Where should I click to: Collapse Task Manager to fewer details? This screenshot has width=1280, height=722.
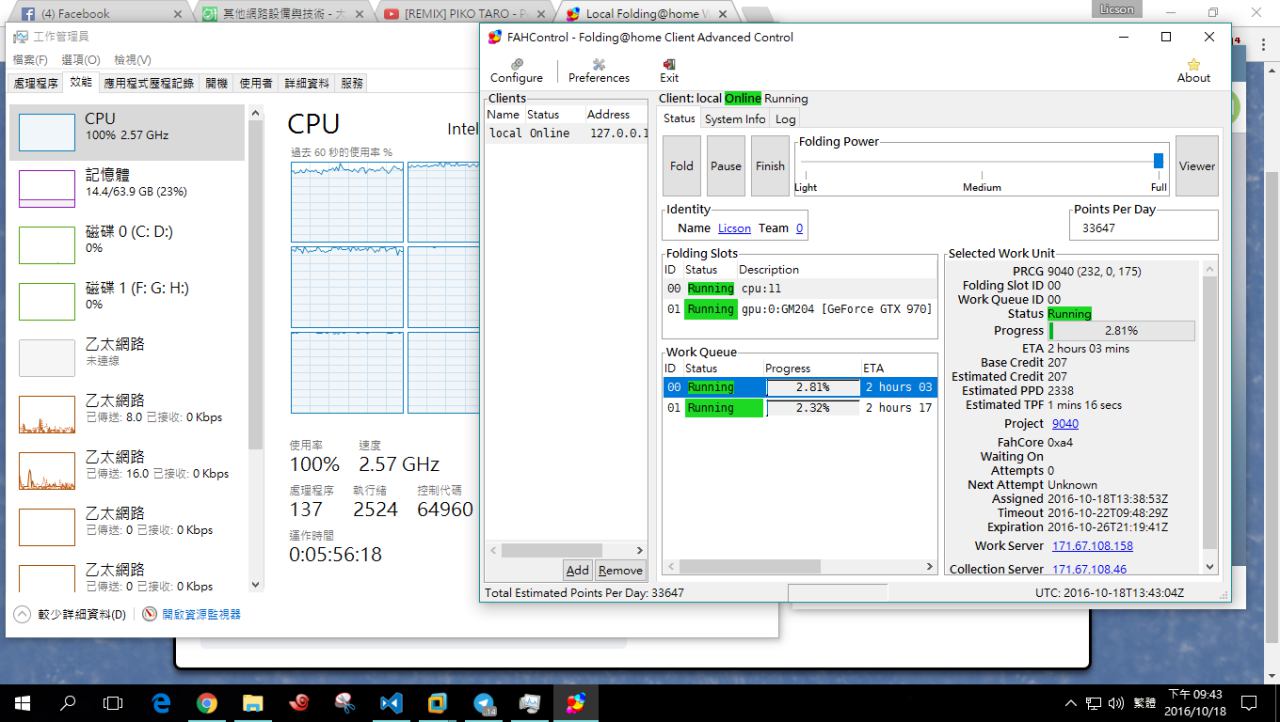(x=70, y=614)
